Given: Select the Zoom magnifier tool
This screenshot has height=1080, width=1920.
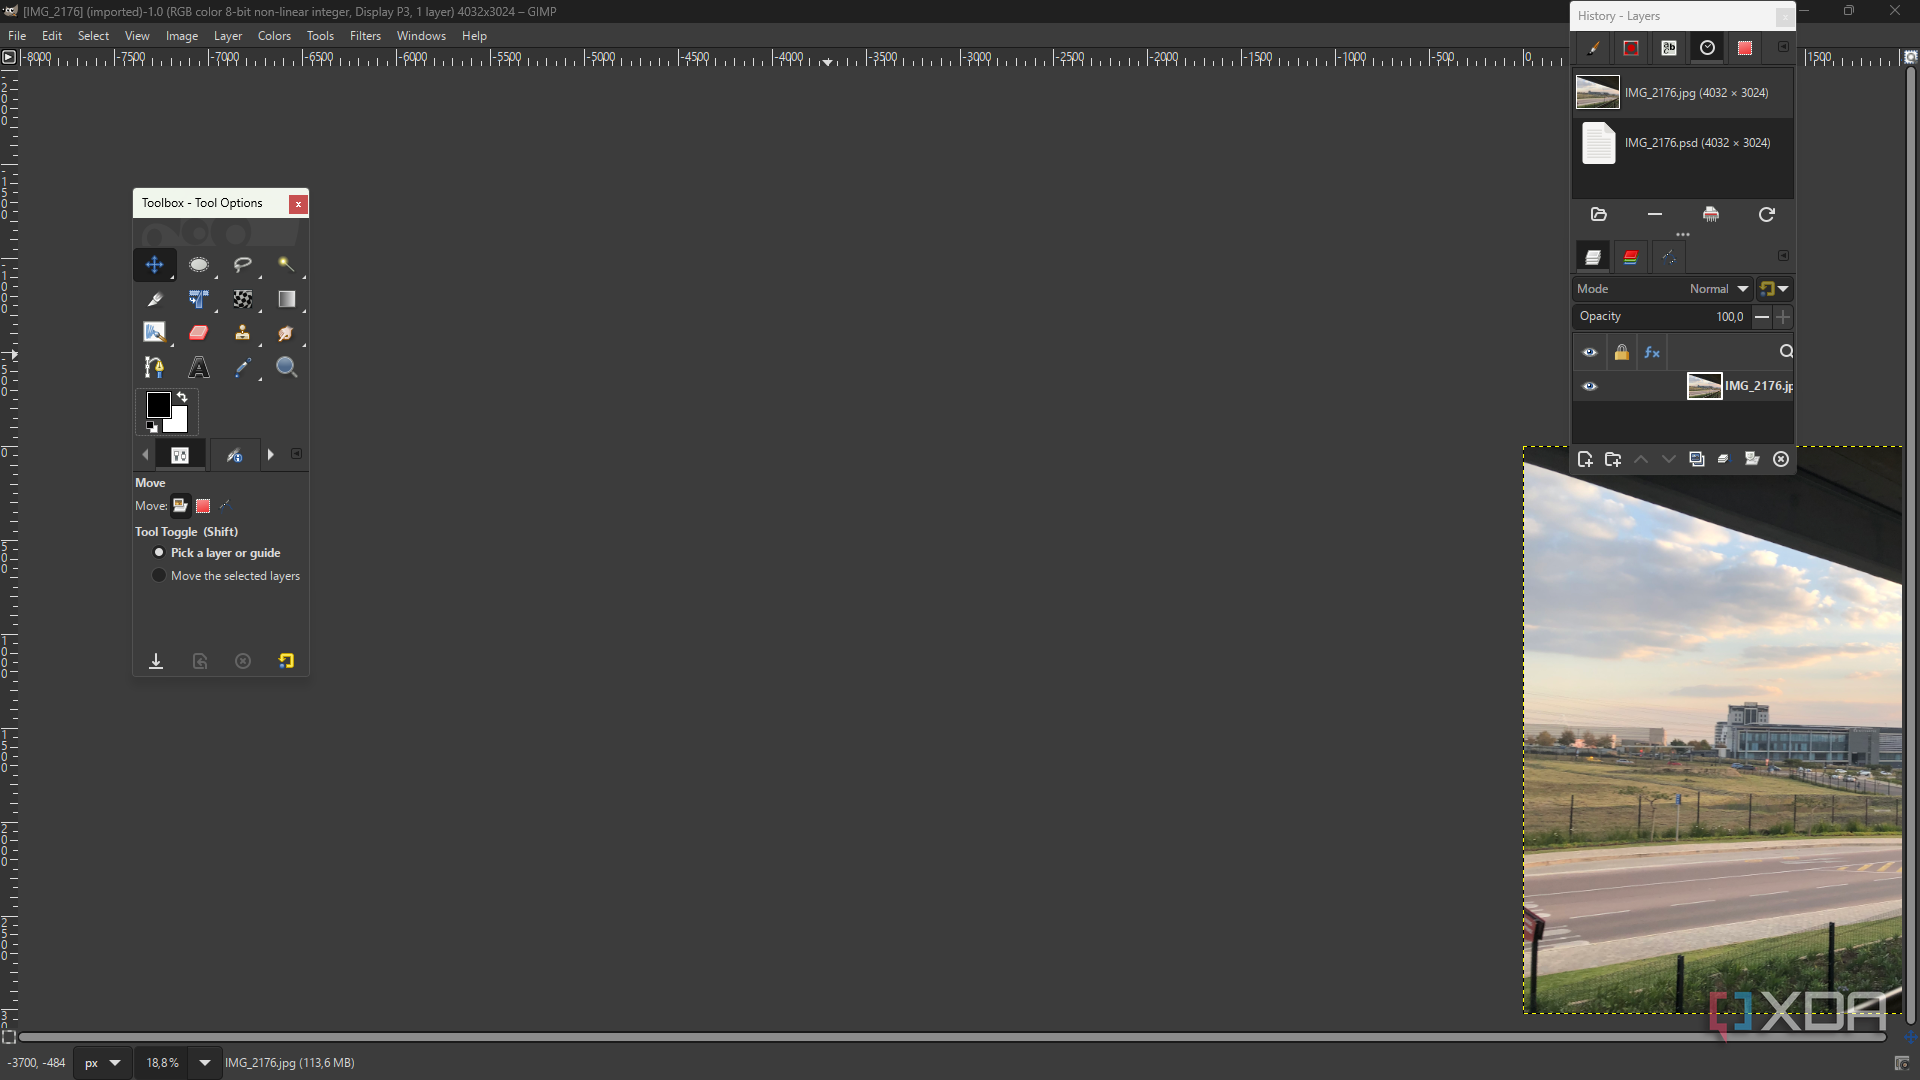Looking at the screenshot, I should (286, 367).
